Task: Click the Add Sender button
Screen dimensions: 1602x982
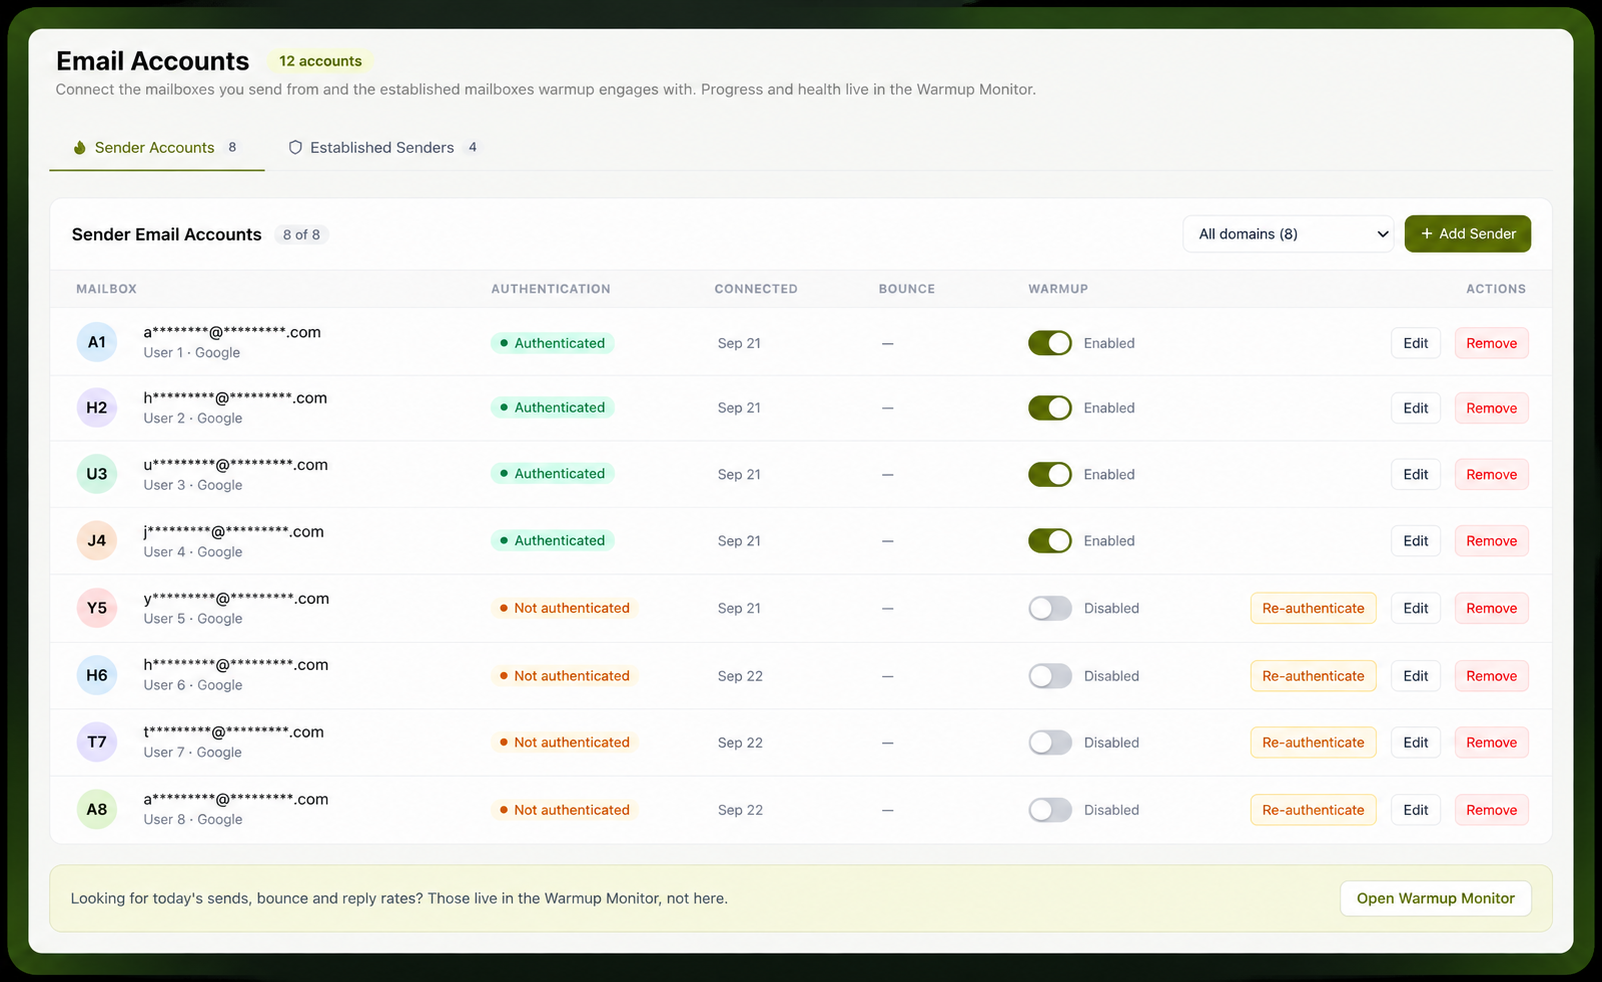Action: point(1467,234)
